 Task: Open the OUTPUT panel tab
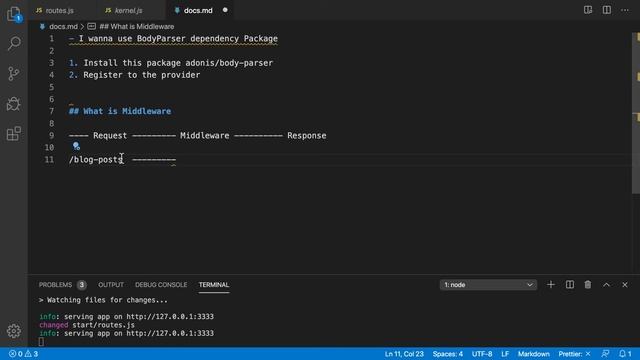111,284
